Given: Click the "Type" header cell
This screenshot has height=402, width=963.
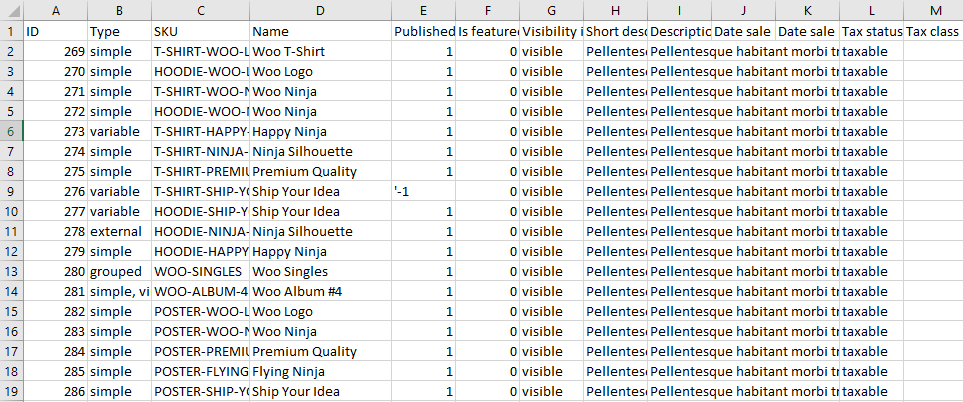Looking at the screenshot, I should click(x=119, y=31).
